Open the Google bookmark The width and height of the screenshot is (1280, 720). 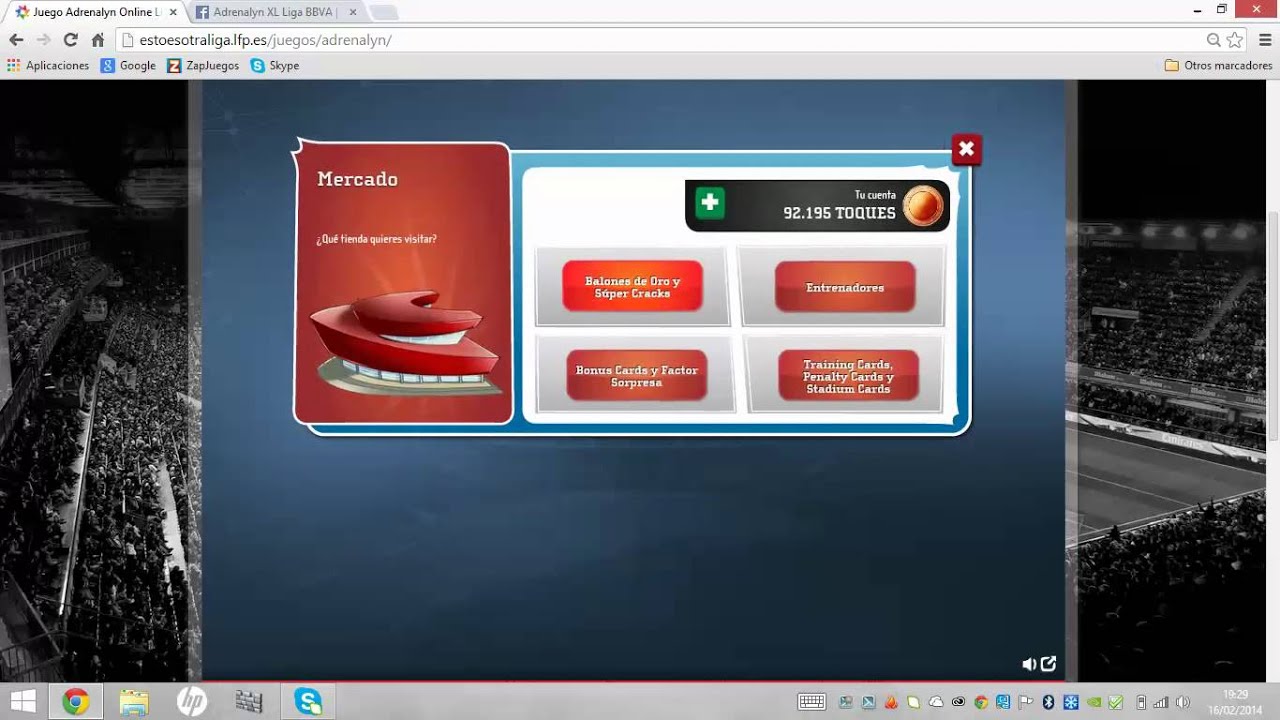pos(129,65)
